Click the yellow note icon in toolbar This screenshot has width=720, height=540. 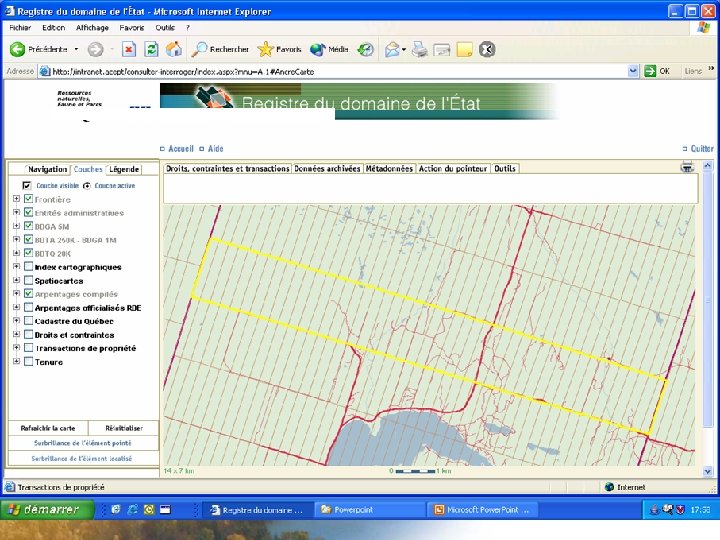tap(464, 49)
